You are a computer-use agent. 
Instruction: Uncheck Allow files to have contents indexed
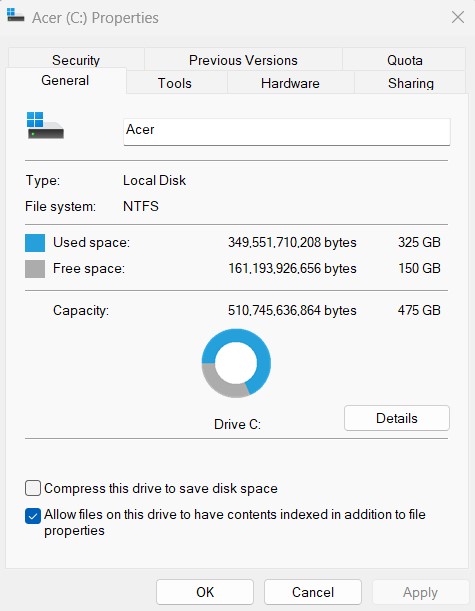click(x=33, y=516)
